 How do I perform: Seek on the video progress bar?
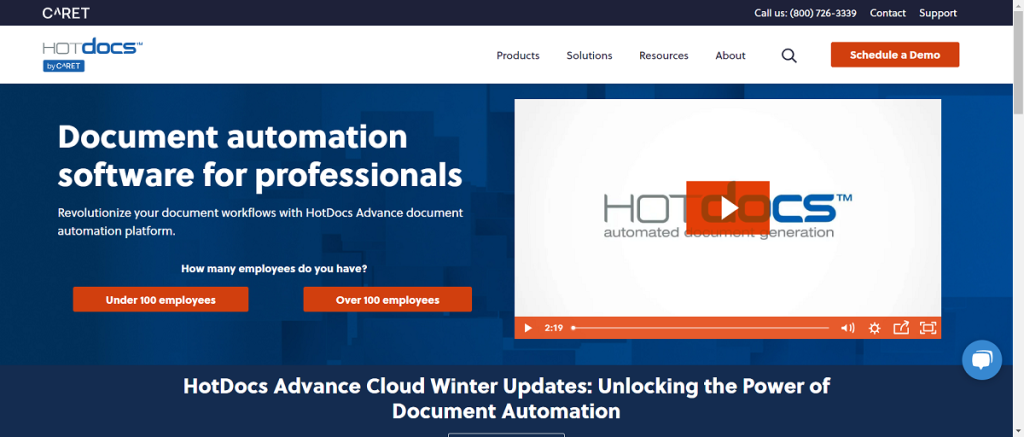pyautogui.click(x=700, y=328)
